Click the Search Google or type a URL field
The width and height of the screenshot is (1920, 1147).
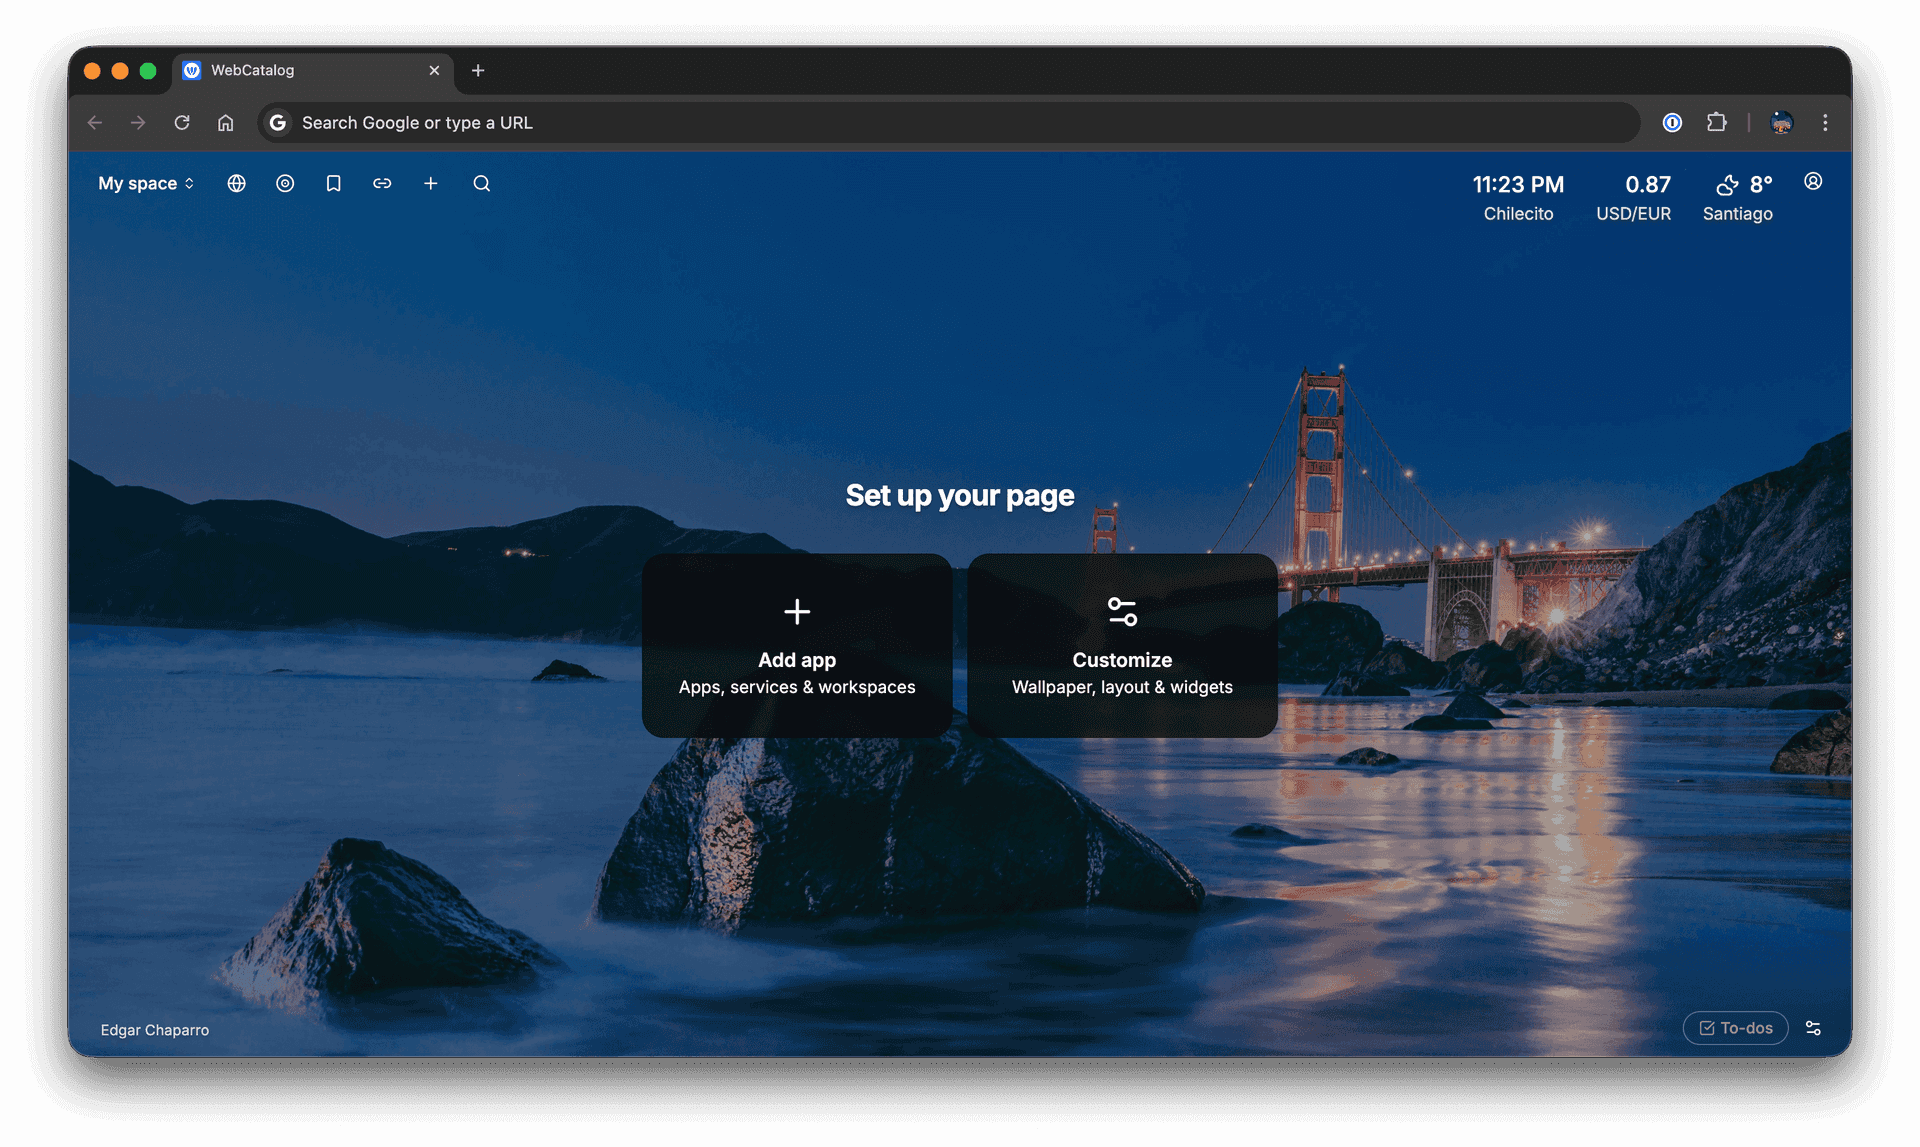point(948,123)
